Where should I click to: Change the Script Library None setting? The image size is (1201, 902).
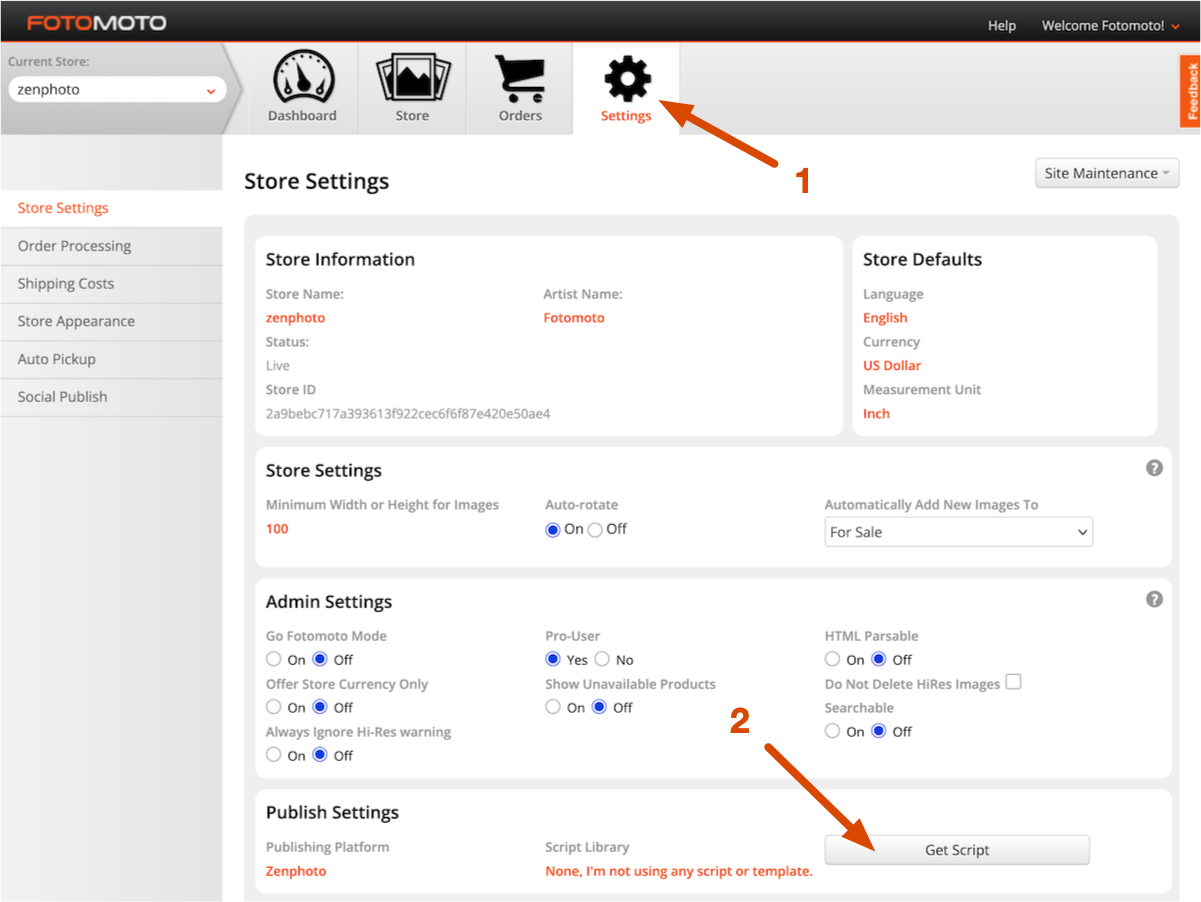coord(679,871)
